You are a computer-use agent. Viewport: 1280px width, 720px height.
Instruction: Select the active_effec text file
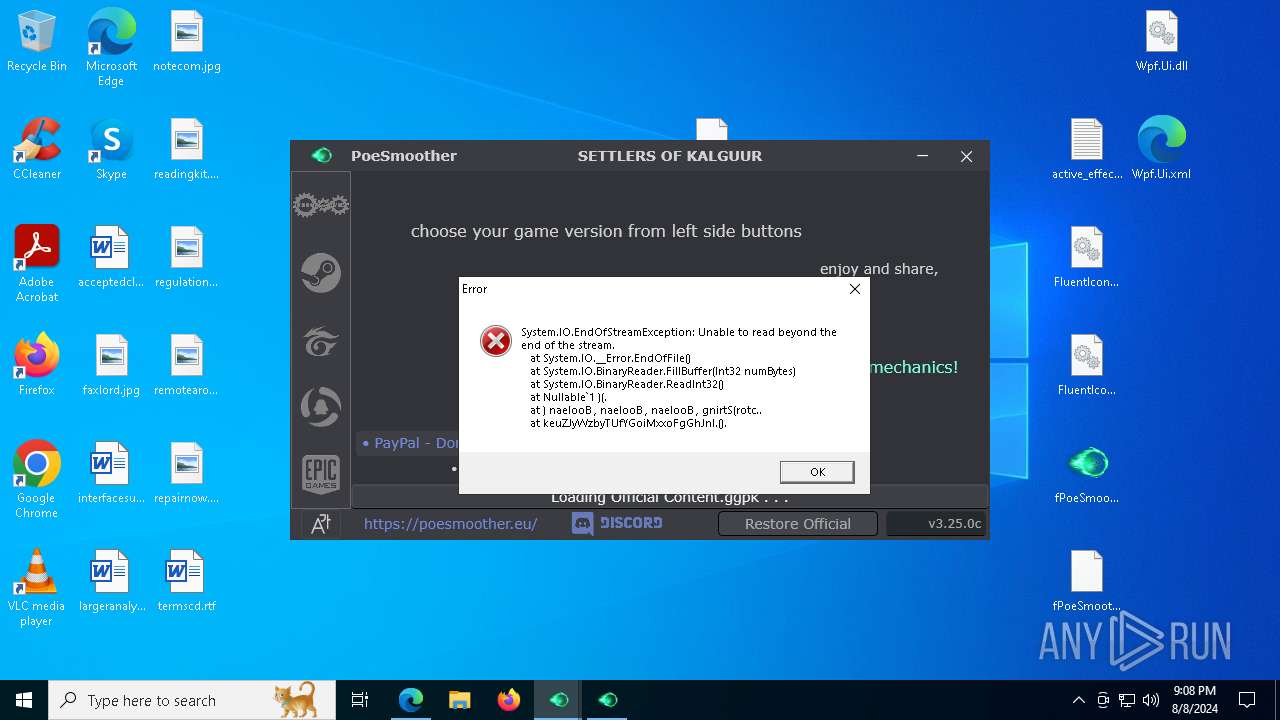tap(1087, 150)
